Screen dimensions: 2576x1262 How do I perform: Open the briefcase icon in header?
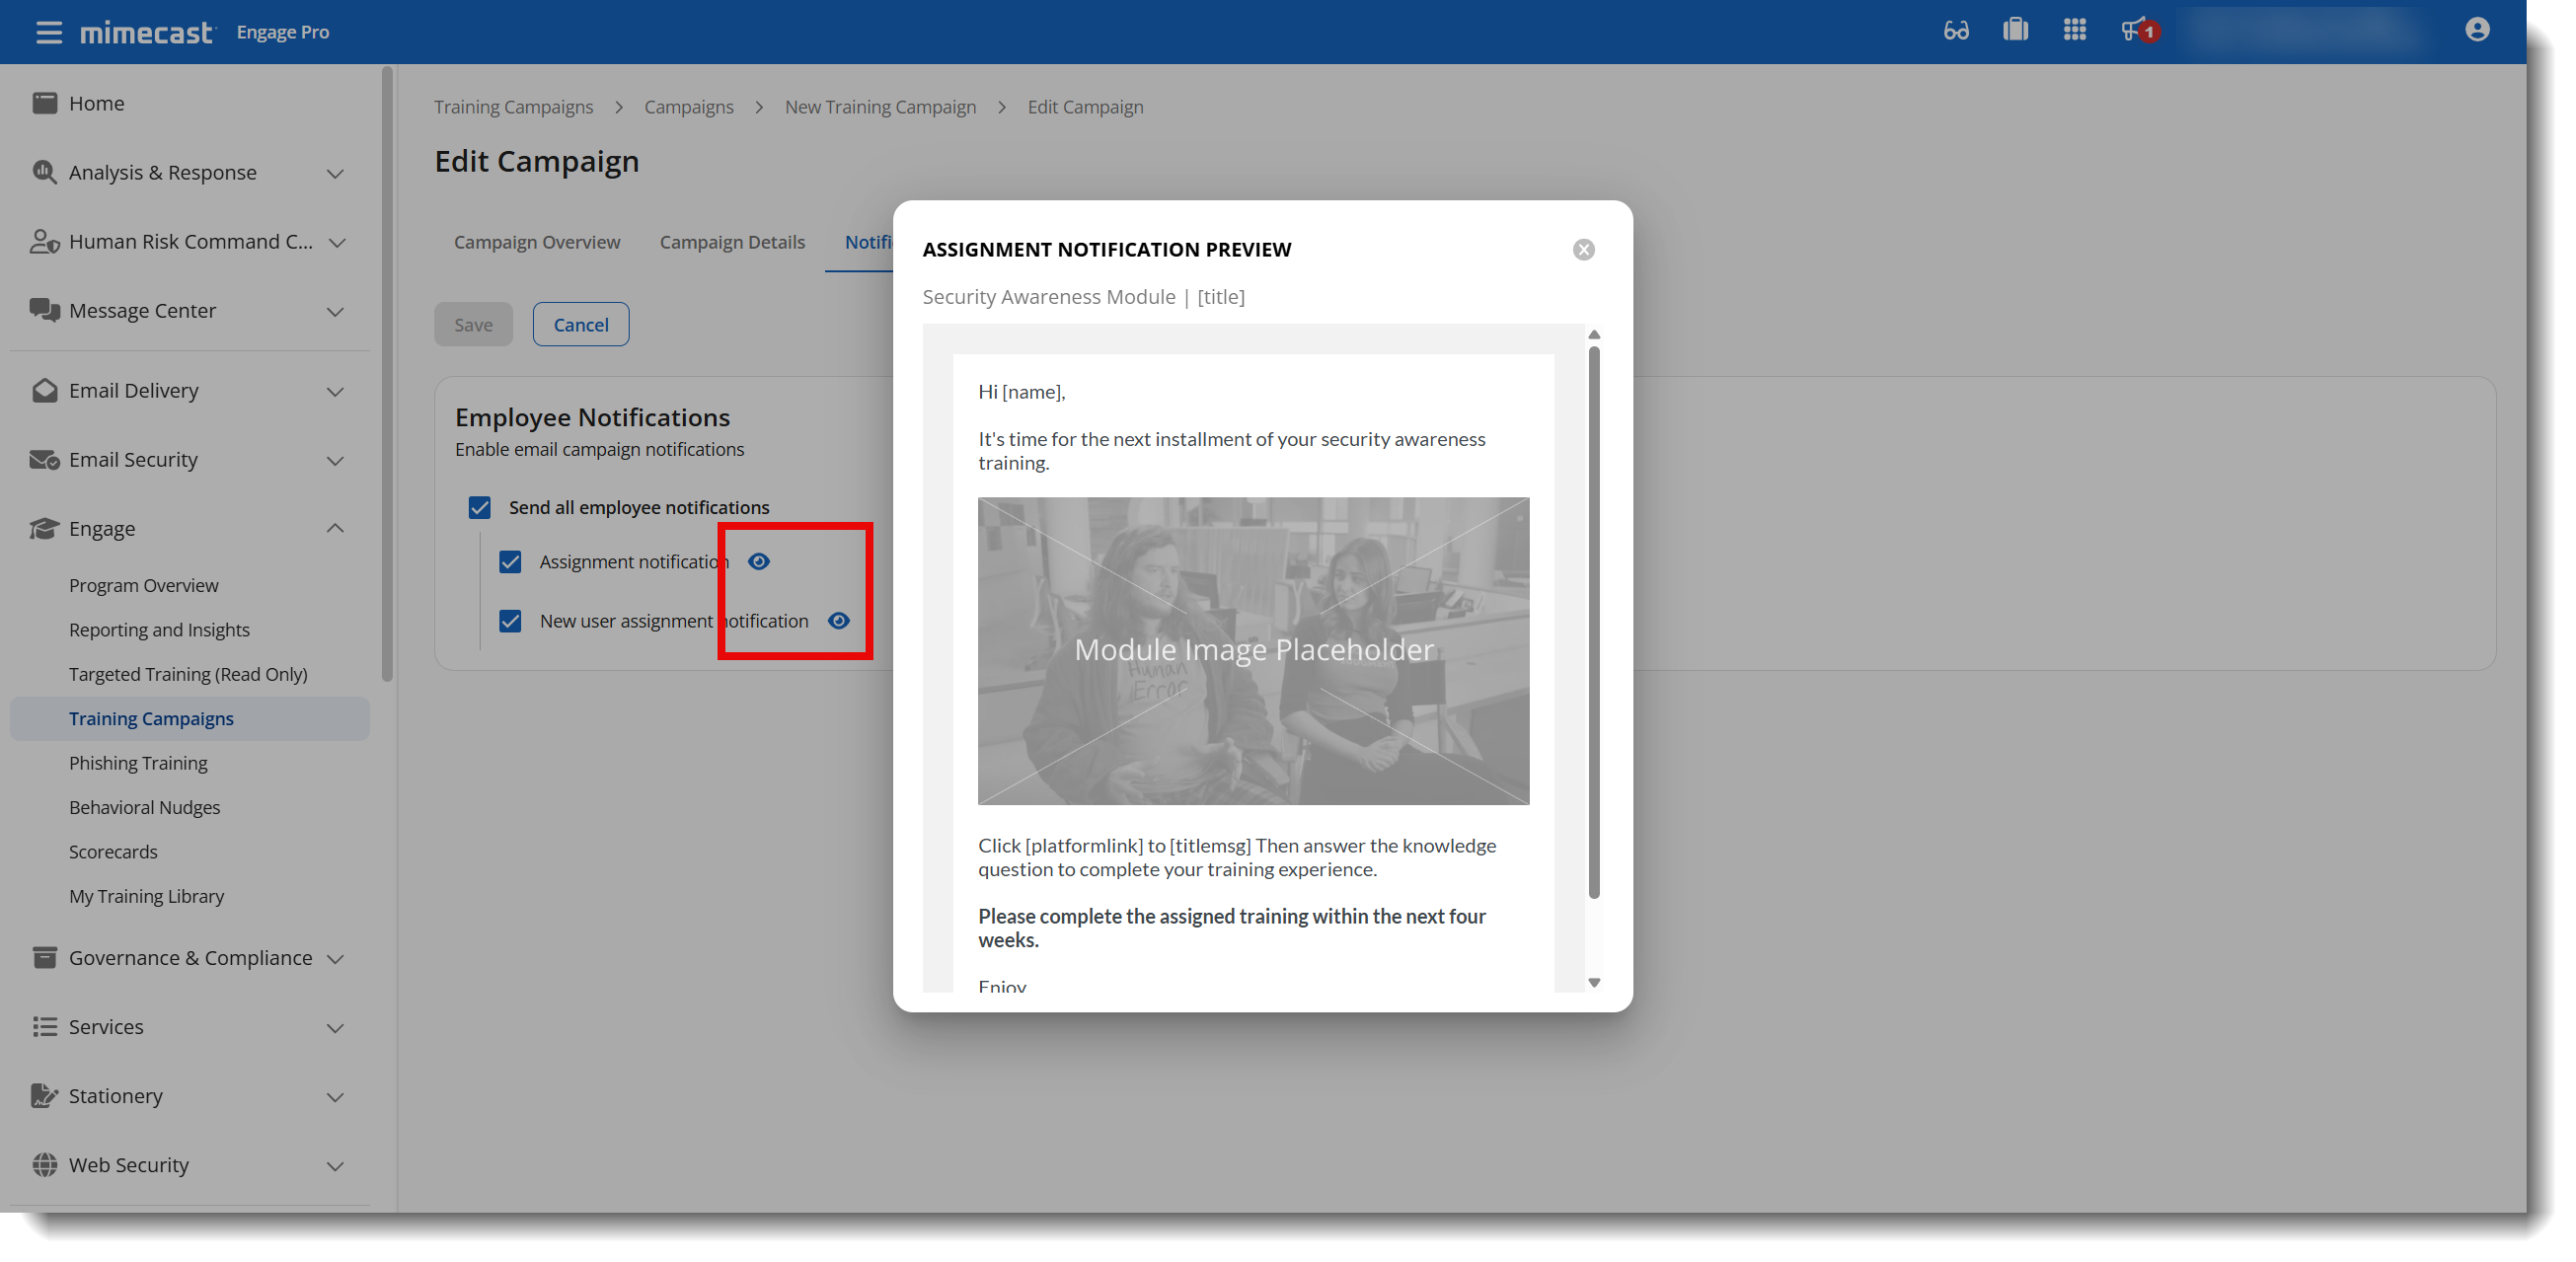[x=2015, y=30]
